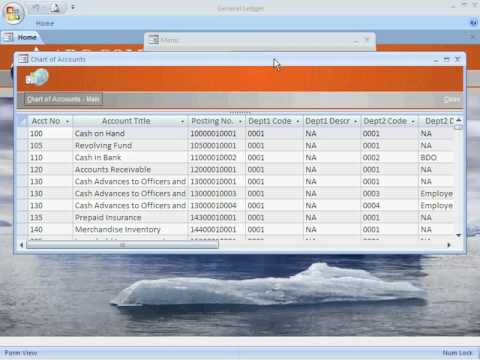Open Dept1 Code column filter dropdown
This screenshot has height=360, width=480.
[x=297, y=121]
